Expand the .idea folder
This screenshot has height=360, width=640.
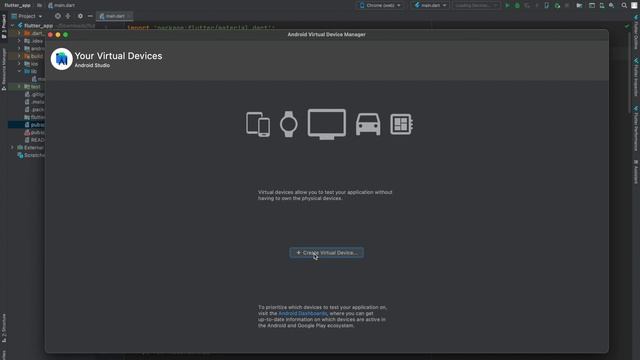tap(19, 41)
